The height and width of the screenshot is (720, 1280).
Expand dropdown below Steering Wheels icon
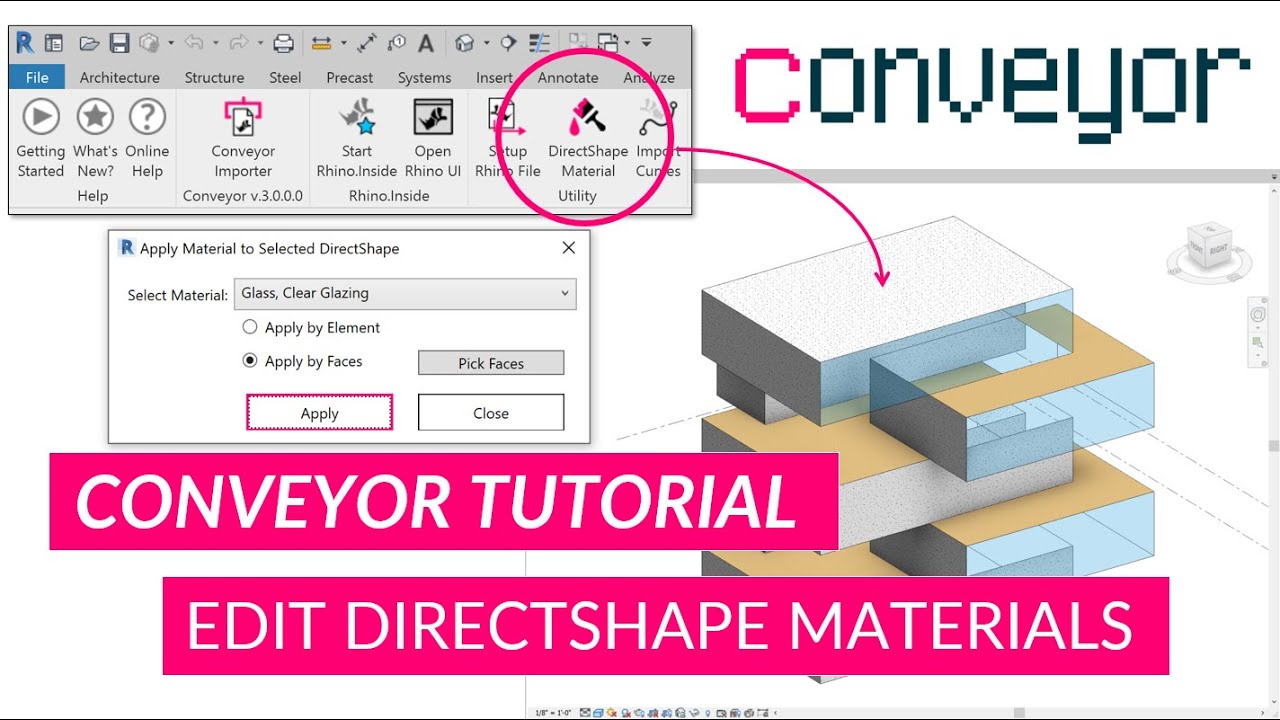tap(1258, 326)
